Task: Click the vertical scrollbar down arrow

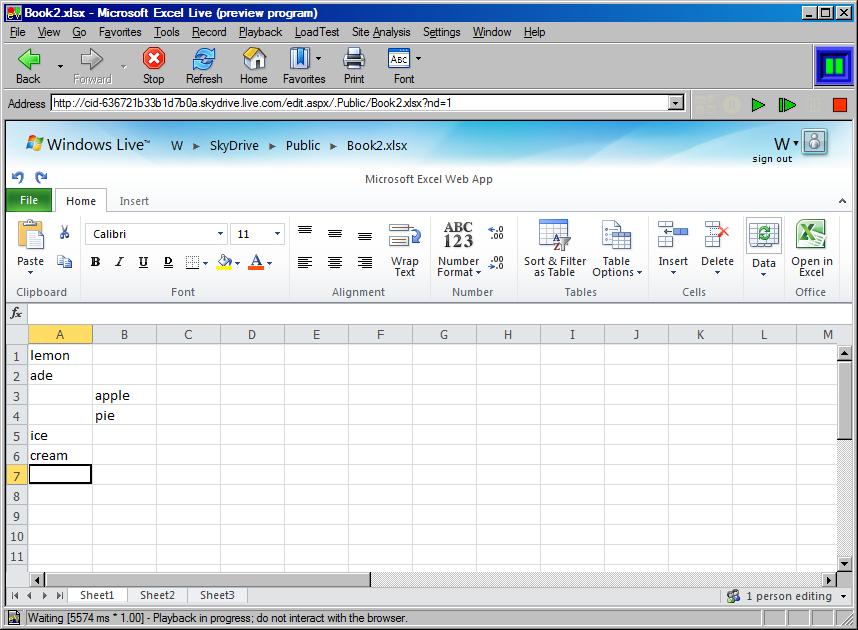Action: point(844,563)
